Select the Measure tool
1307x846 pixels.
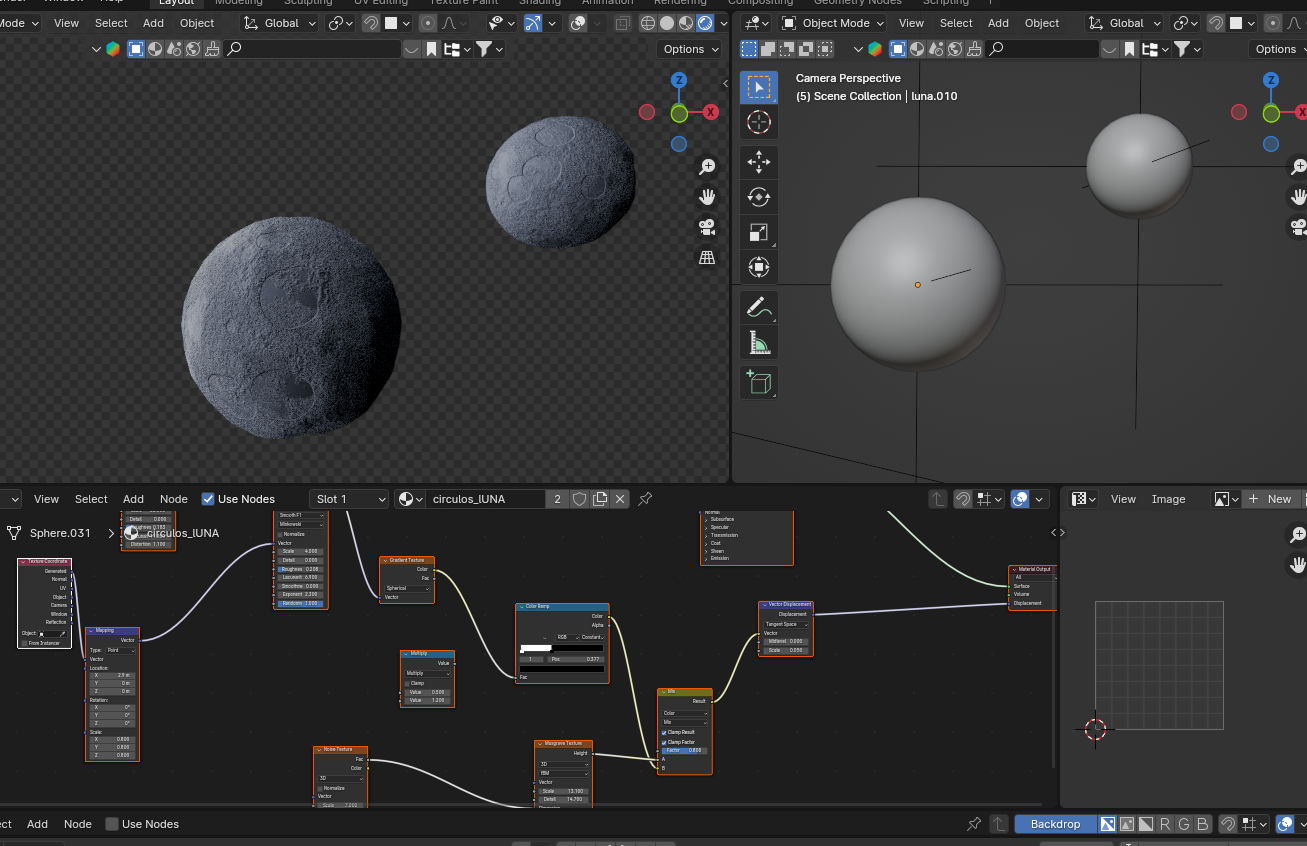[759, 343]
